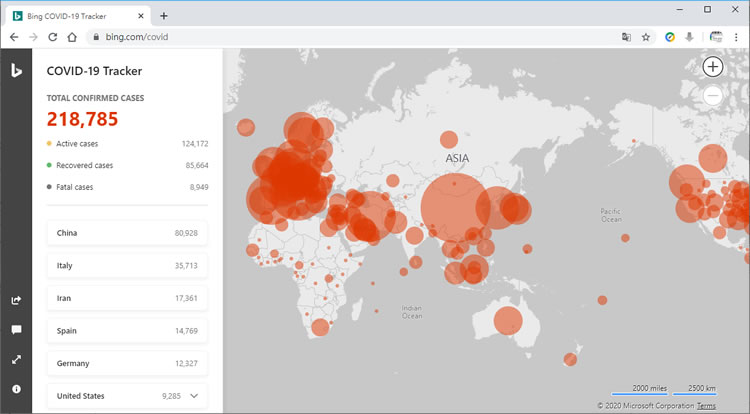Viewport: 750px width, 414px height.
Task: Click the expand fullscreen arrows icon
Action: [16, 359]
